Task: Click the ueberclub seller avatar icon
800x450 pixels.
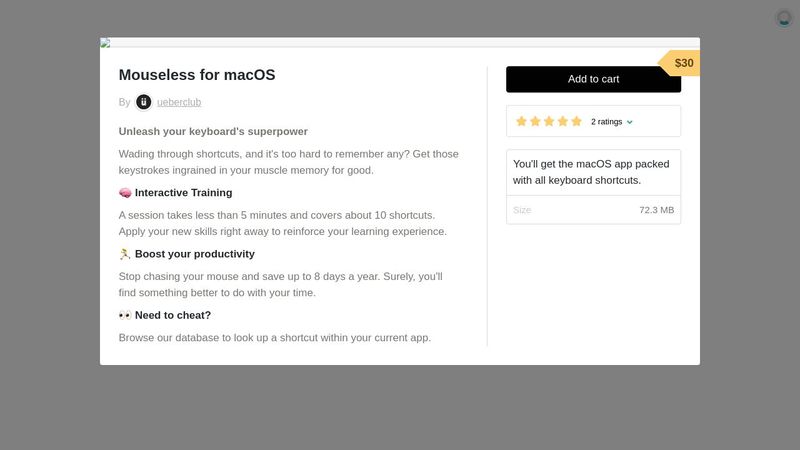Action: [144, 102]
